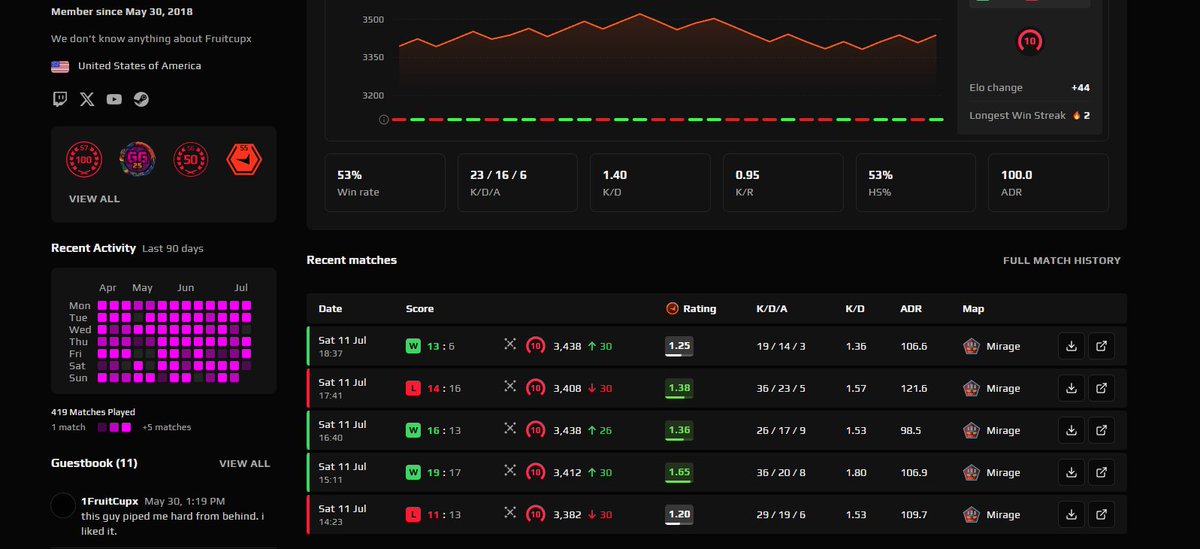Click the Rating column header icon
The width and height of the screenshot is (1200, 549).
(x=672, y=309)
